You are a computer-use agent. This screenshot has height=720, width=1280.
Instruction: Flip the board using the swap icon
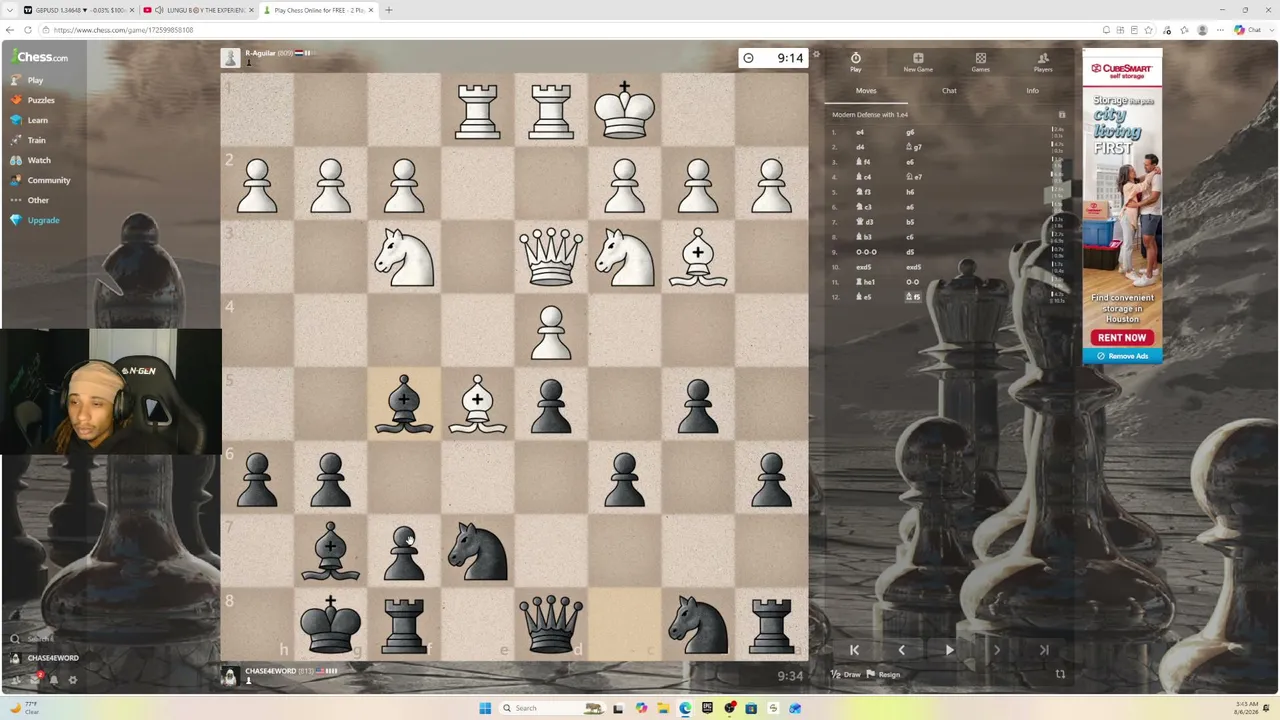coord(1060,674)
